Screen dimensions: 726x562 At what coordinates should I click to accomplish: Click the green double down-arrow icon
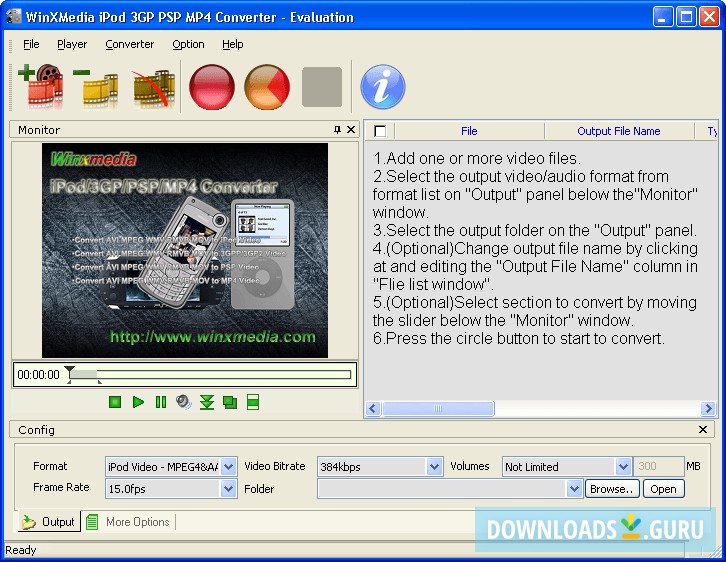pos(207,402)
